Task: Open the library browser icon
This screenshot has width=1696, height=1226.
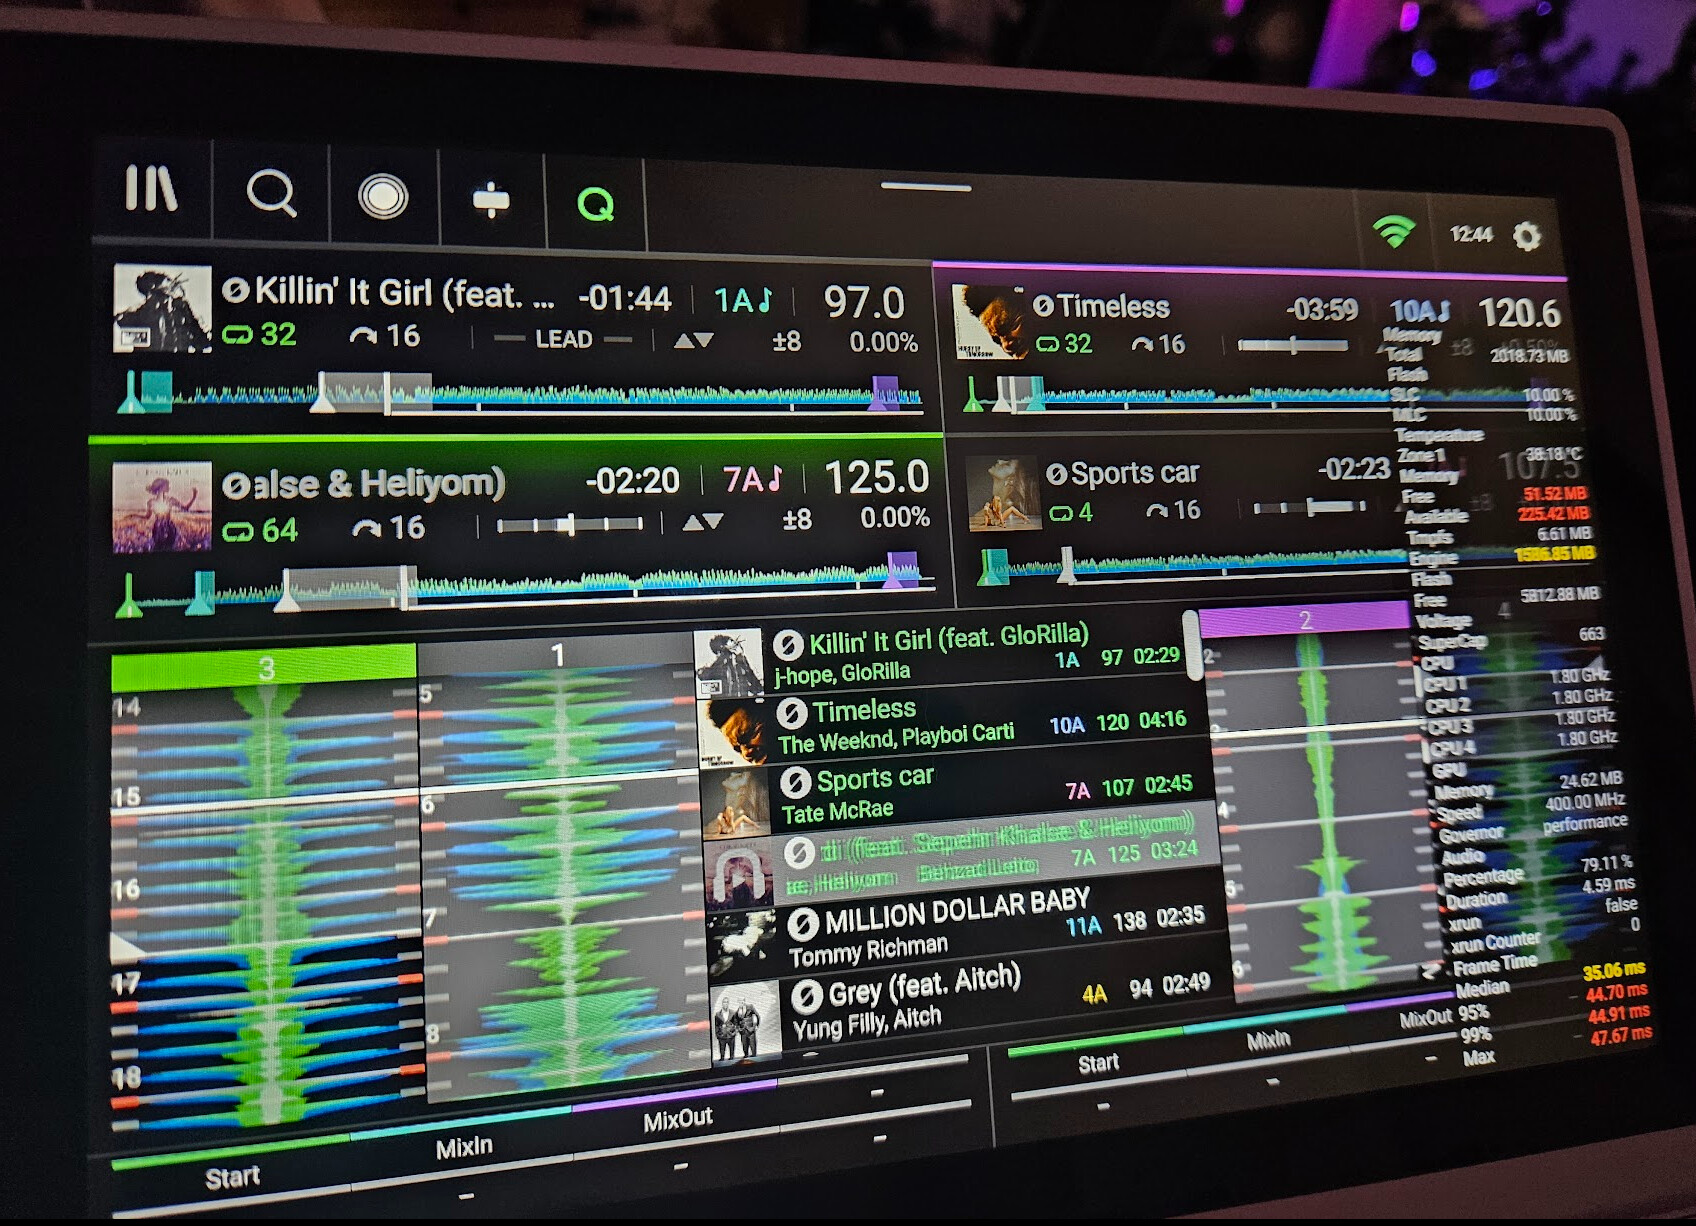Action: click(151, 188)
